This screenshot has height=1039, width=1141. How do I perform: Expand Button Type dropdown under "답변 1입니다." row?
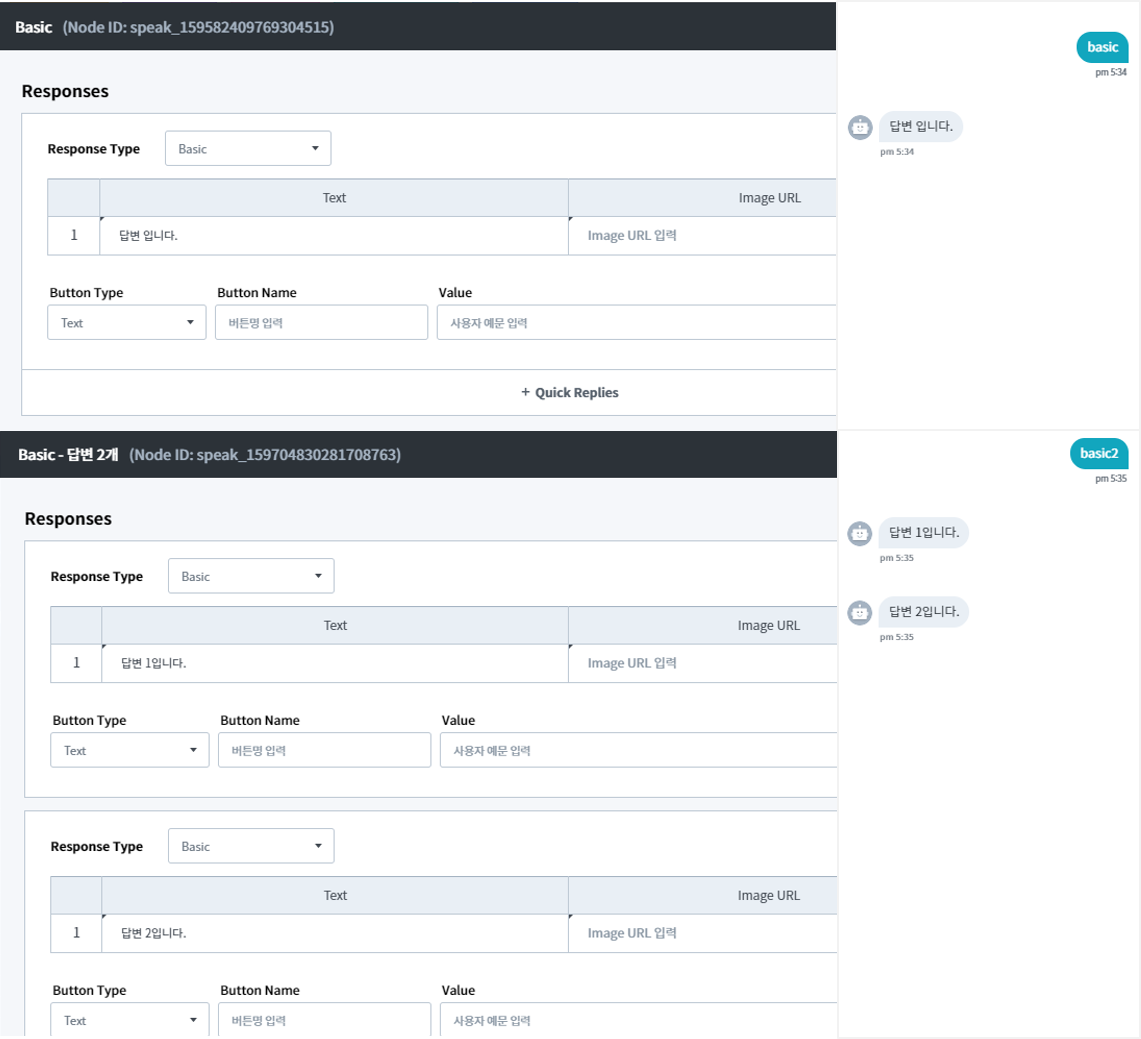(129, 750)
